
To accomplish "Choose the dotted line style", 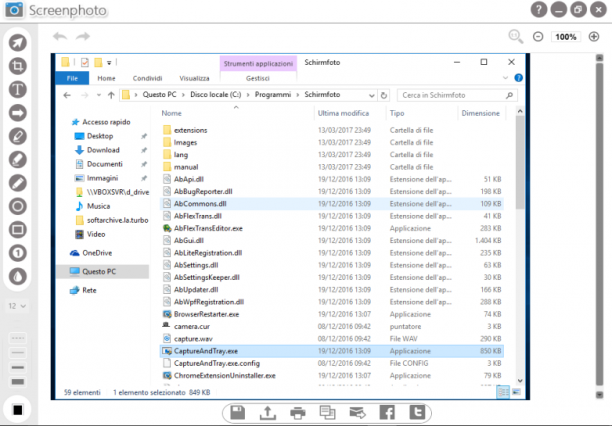I will click(18, 338).
